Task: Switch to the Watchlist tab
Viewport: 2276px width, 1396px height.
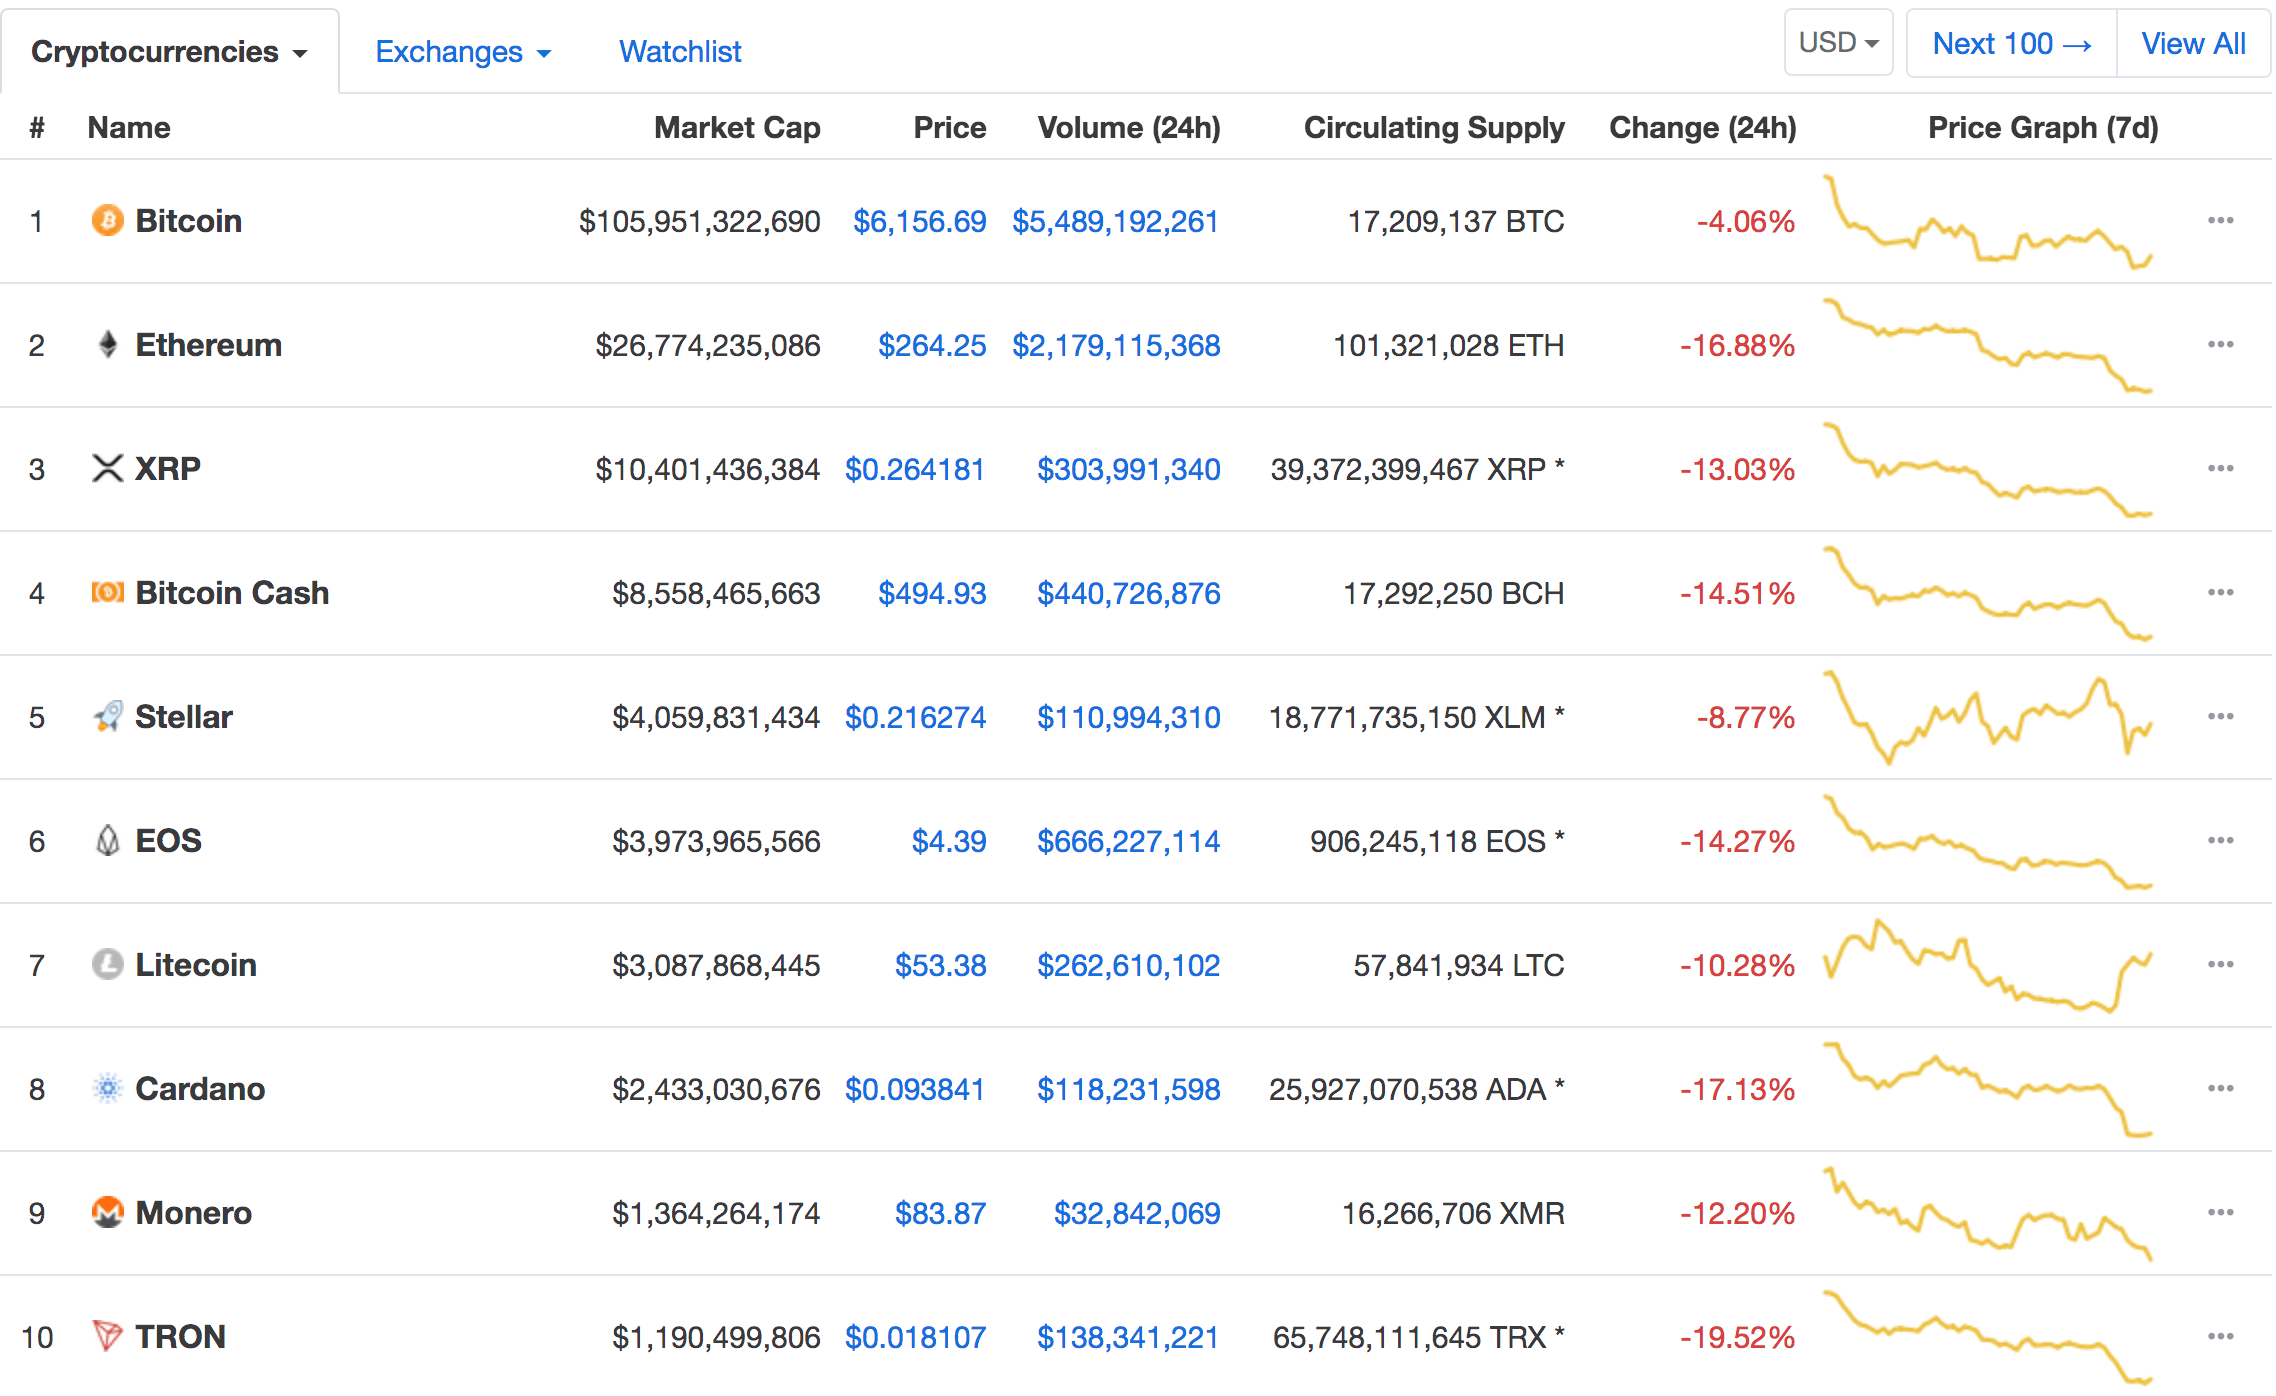Action: [x=680, y=52]
